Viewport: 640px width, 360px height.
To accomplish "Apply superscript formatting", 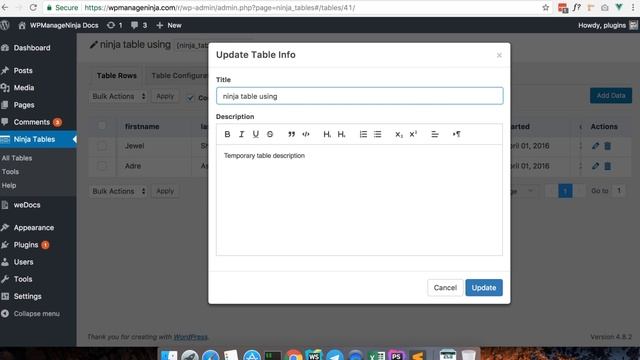I will pyautogui.click(x=413, y=134).
